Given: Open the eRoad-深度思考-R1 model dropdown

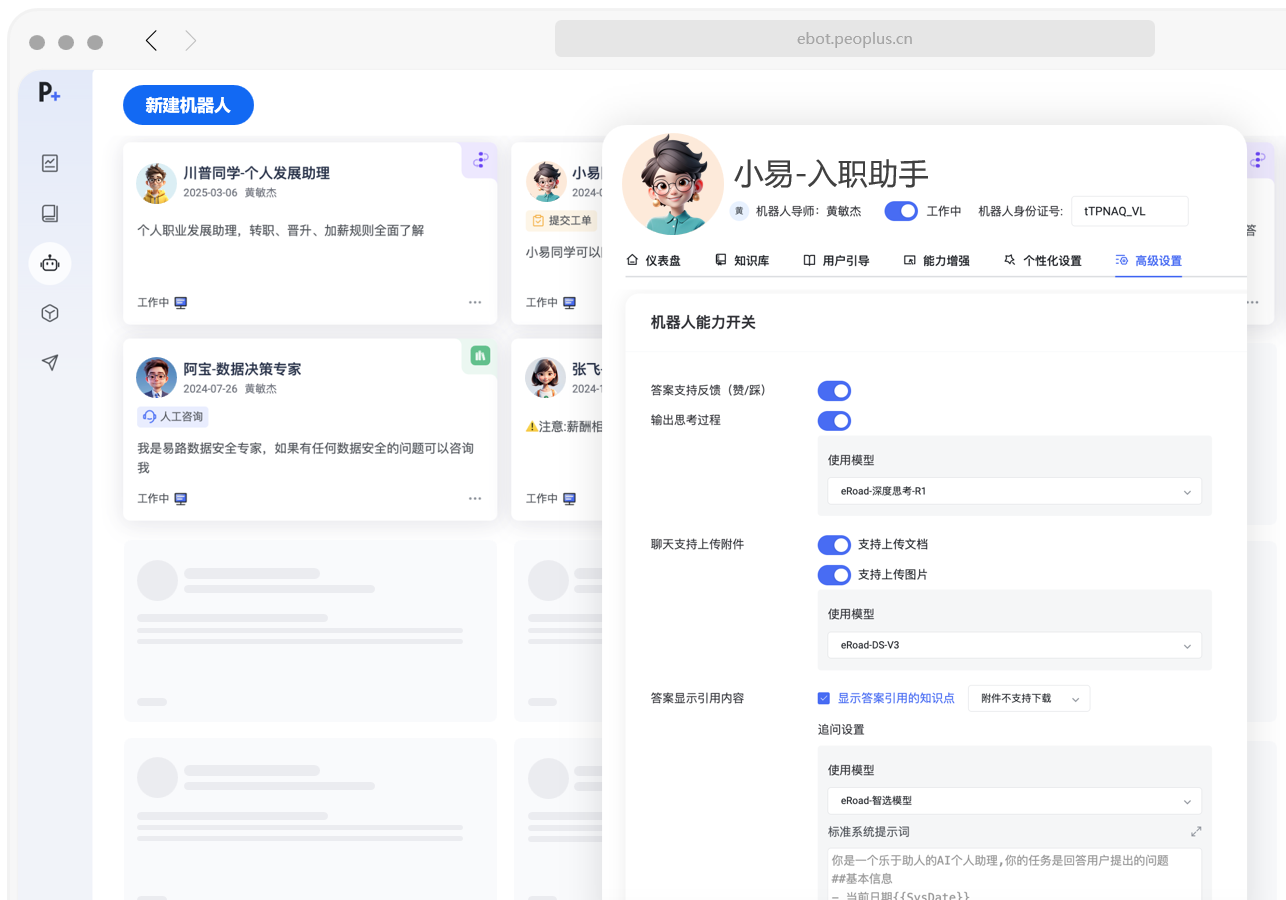Looking at the screenshot, I should pyautogui.click(x=1014, y=491).
